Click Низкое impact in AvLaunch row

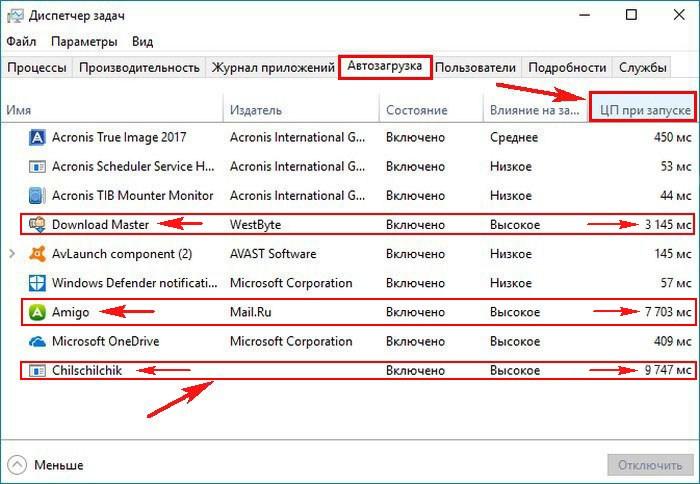click(x=511, y=254)
